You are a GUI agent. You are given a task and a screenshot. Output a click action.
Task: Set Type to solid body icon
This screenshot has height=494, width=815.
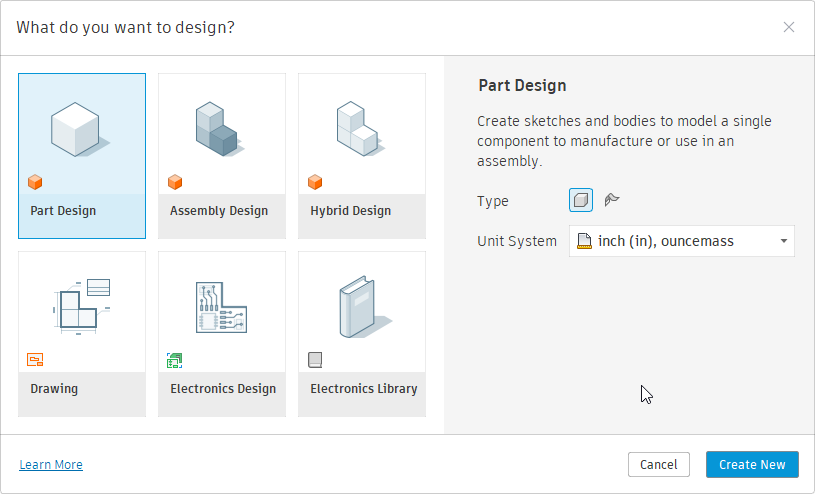click(581, 200)
